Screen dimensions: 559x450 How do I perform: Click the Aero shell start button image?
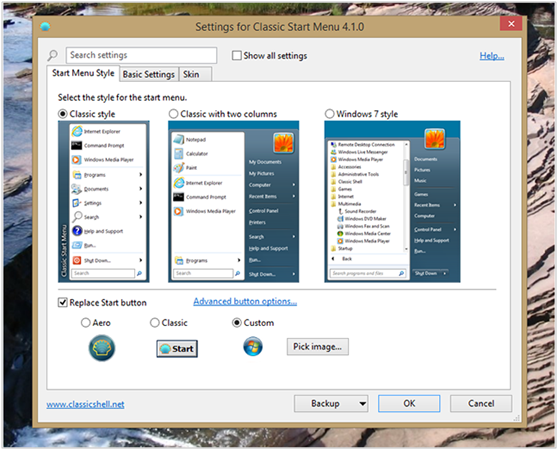click(102, 348)
